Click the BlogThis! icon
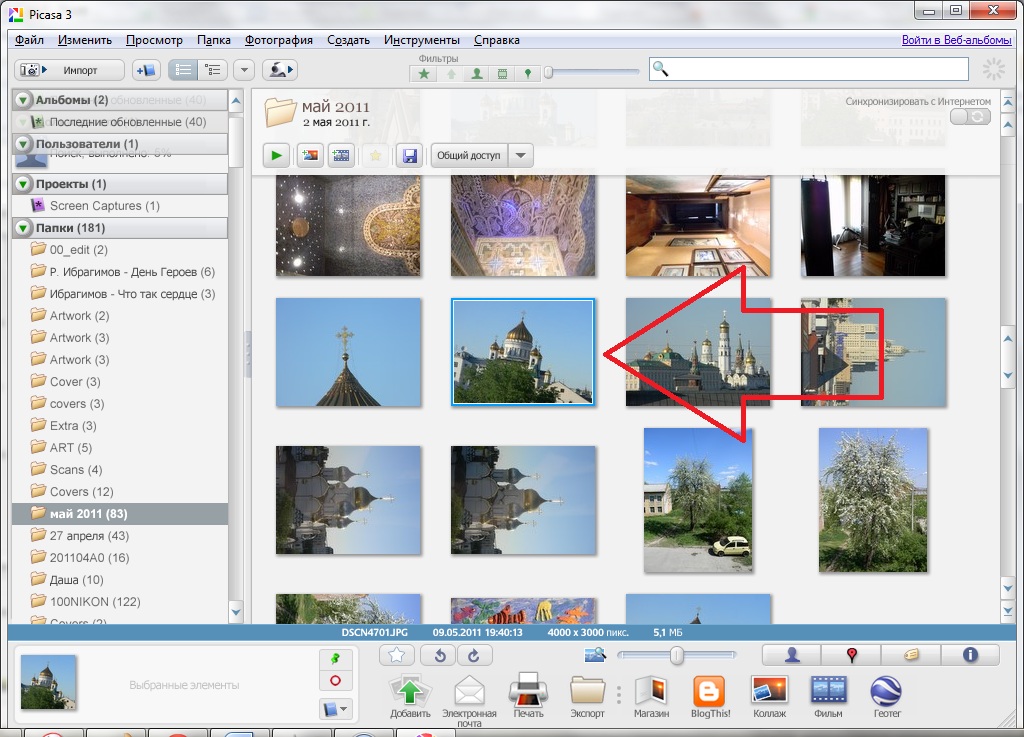 click(709, 690)
